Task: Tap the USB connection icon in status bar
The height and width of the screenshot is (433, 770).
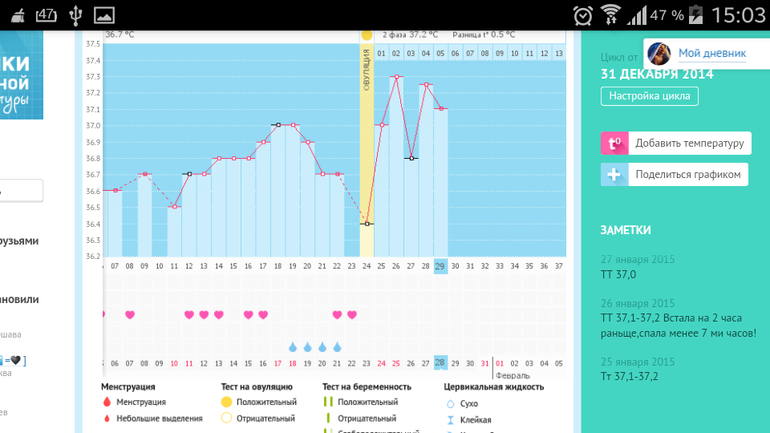Action: pyautogui.click(x=76, y=15)
